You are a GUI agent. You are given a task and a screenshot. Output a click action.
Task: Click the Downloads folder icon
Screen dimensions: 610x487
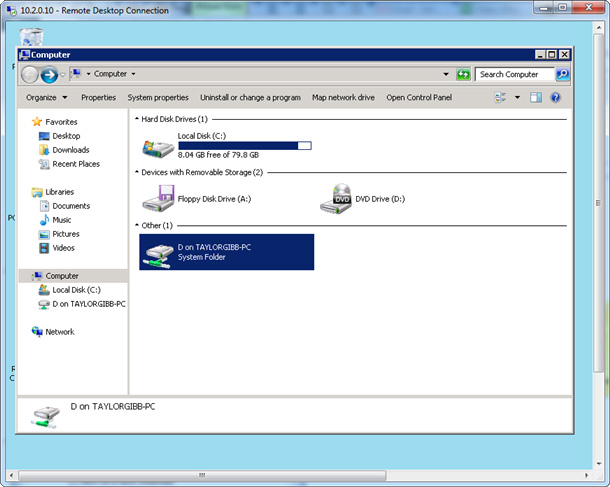(x=44, y=150)
